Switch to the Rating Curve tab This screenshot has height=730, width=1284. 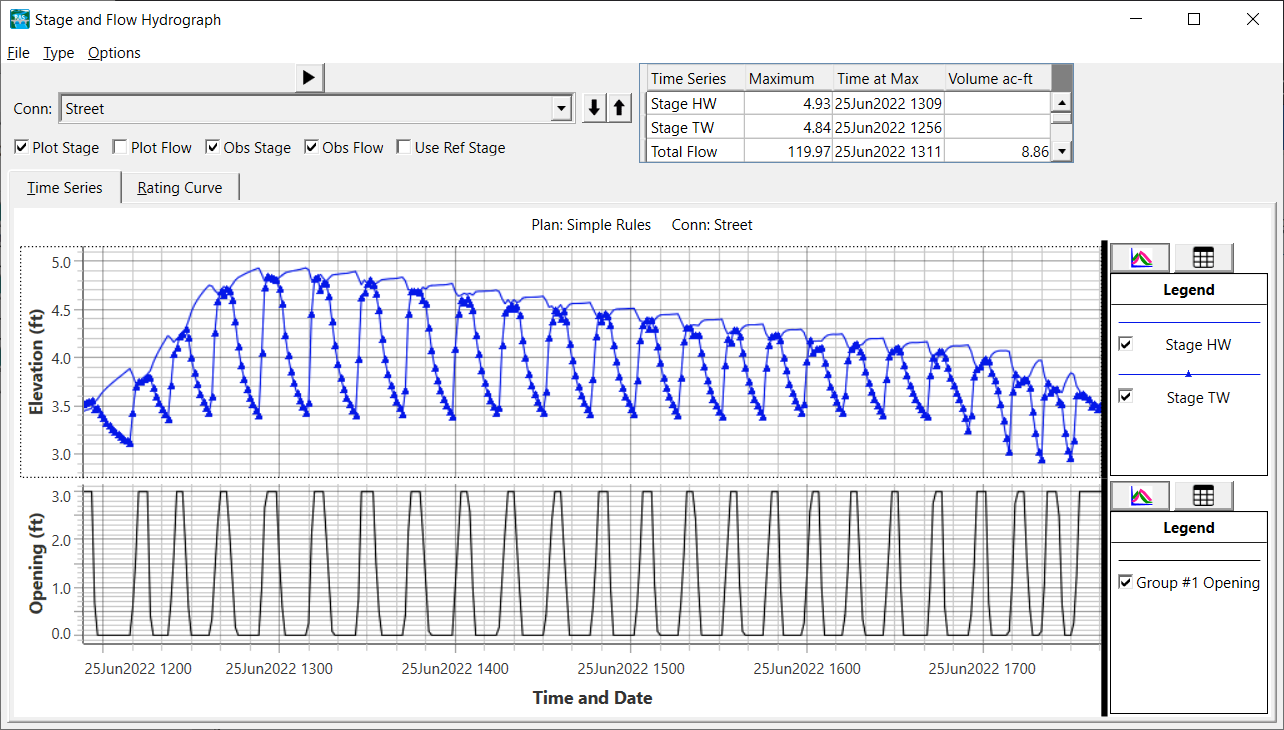pyautogui.click(x=180, y=188)
